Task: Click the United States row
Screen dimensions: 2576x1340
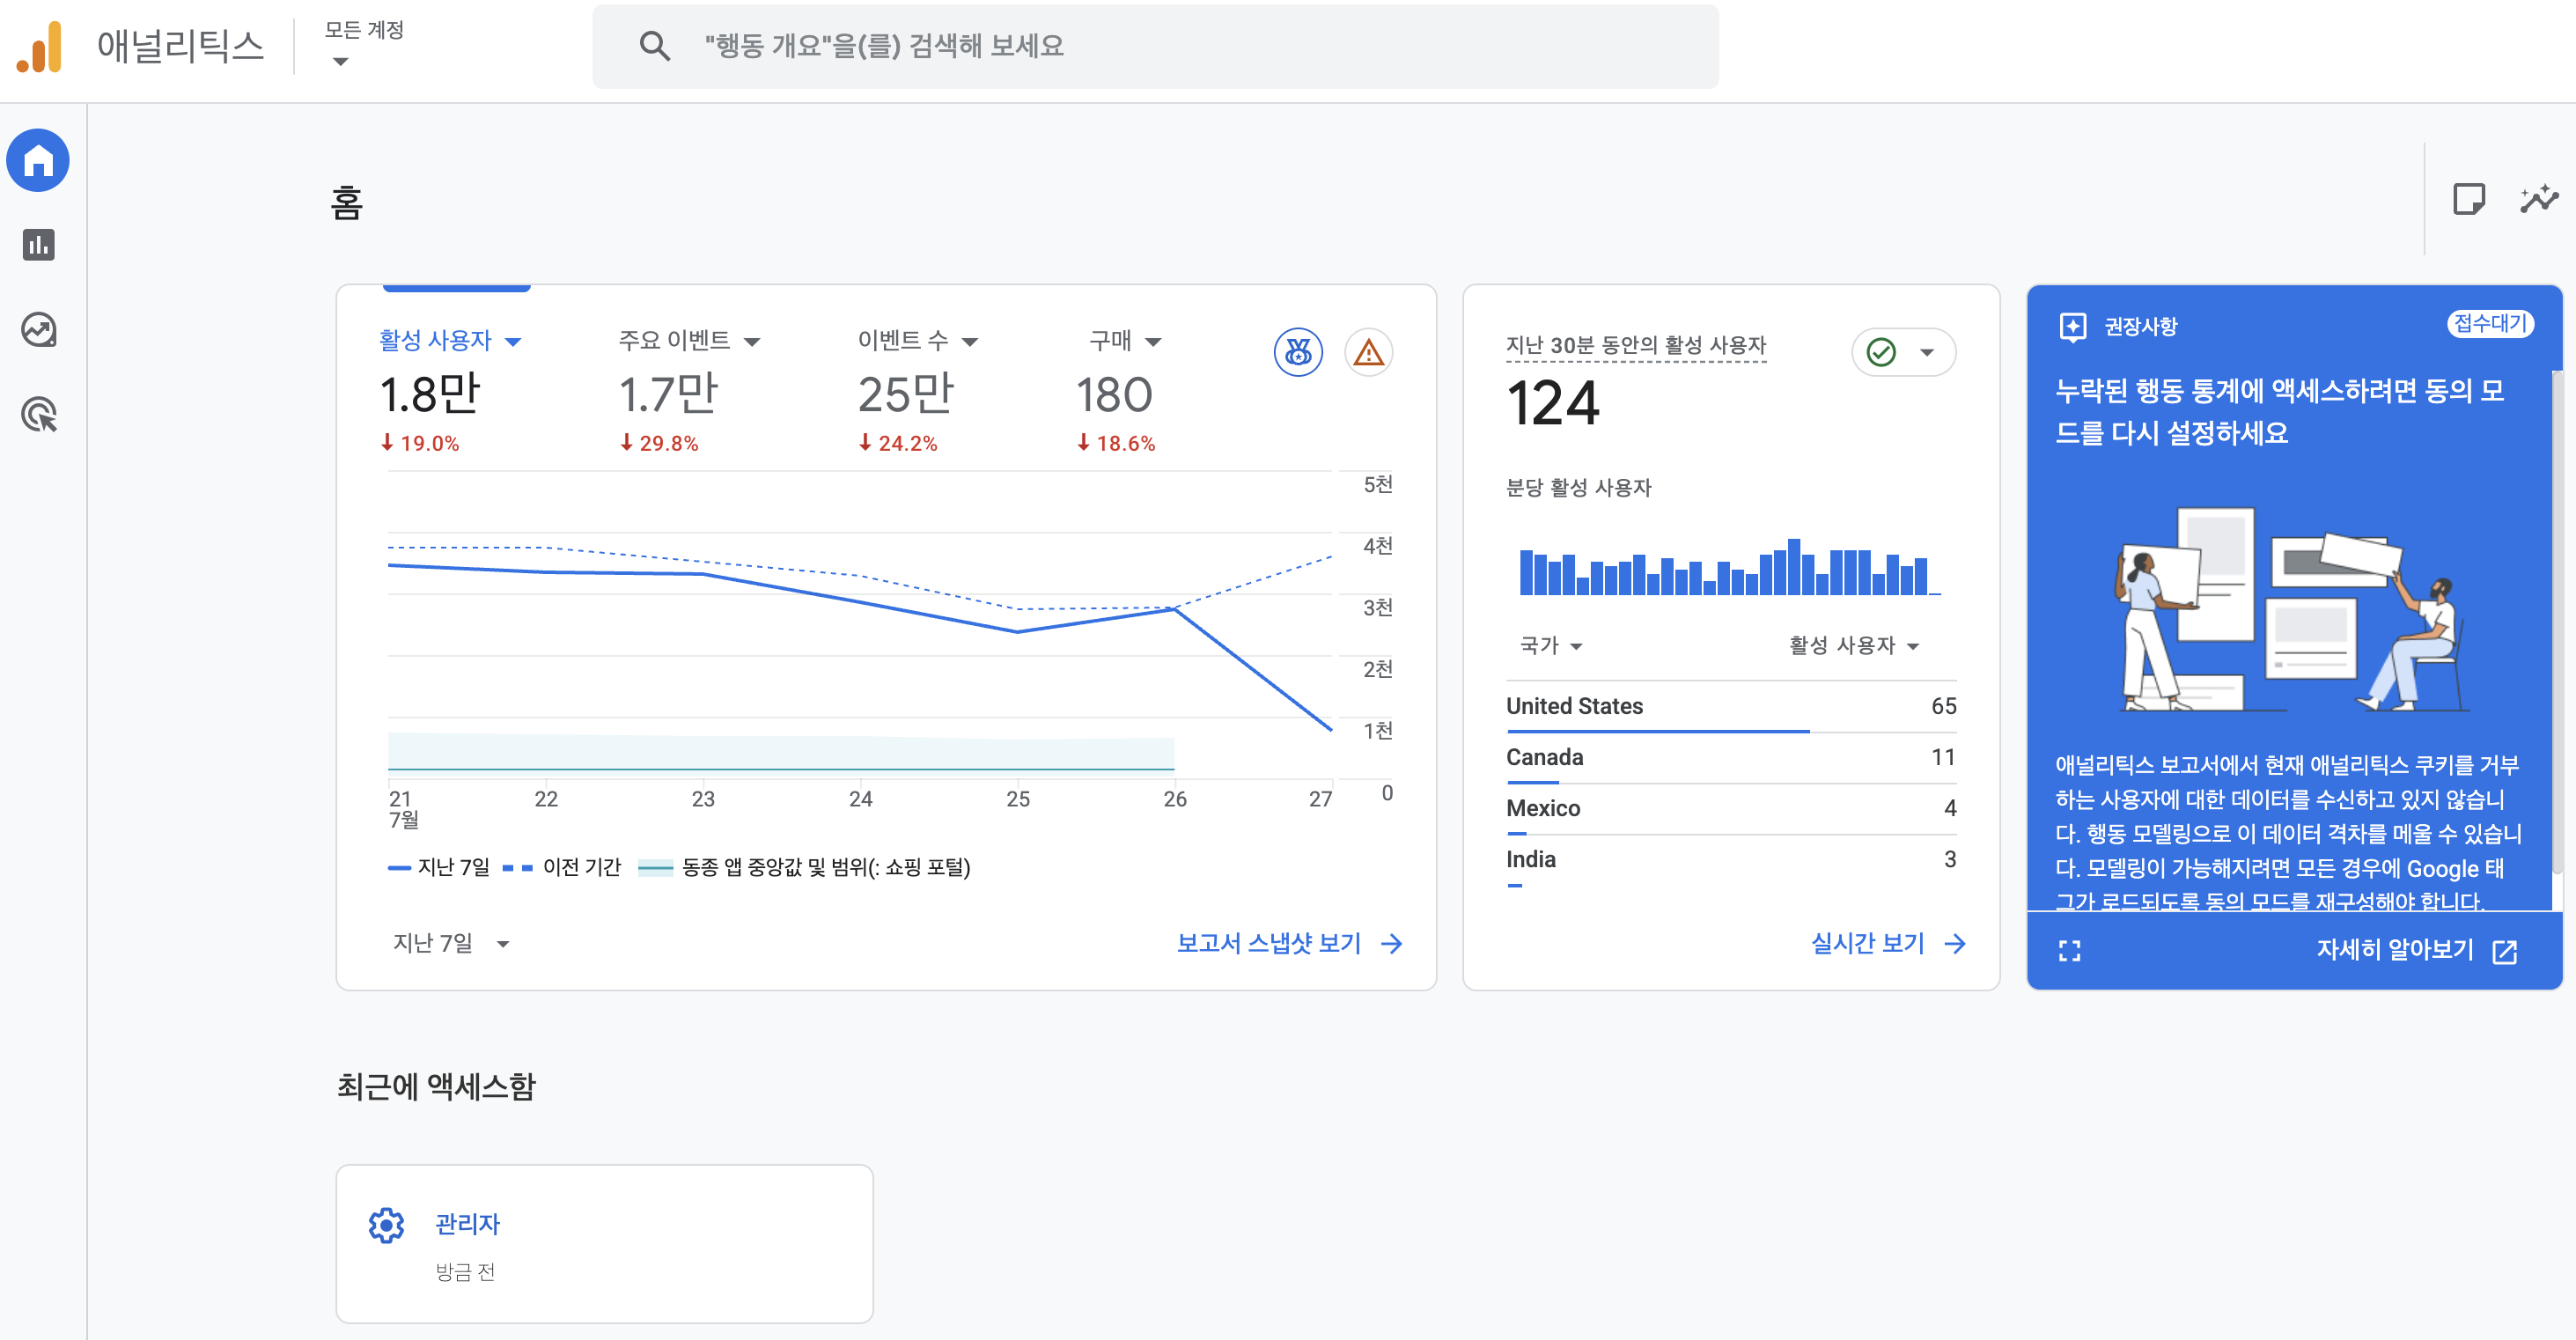Action: point(1730,707)
